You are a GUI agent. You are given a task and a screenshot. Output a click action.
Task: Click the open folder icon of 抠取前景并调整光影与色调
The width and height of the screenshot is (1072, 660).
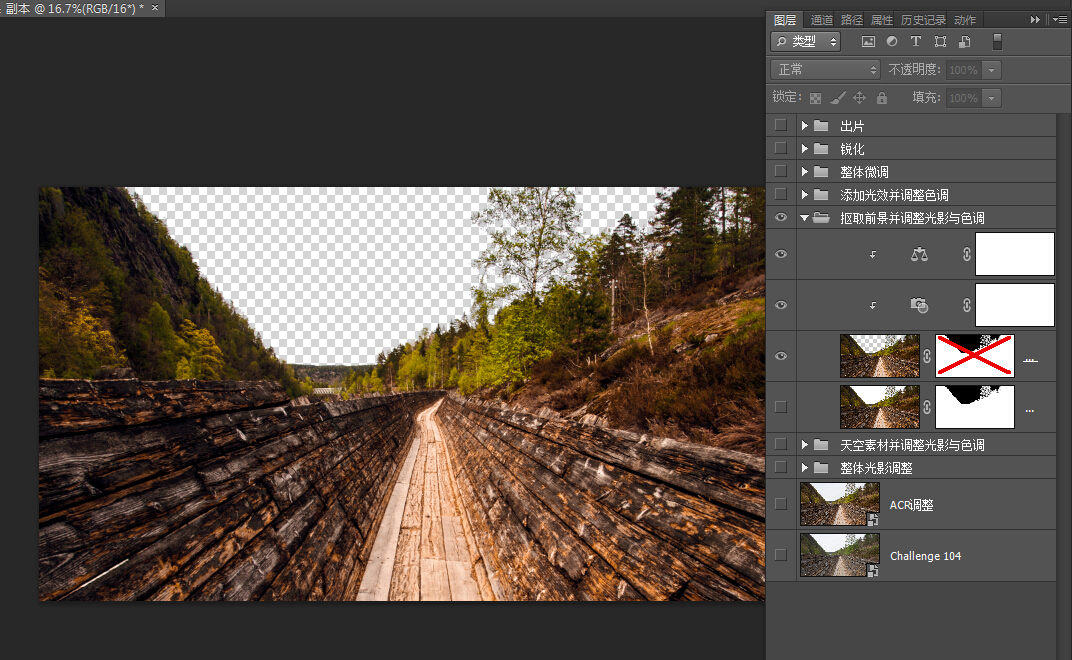coord(821,218)
